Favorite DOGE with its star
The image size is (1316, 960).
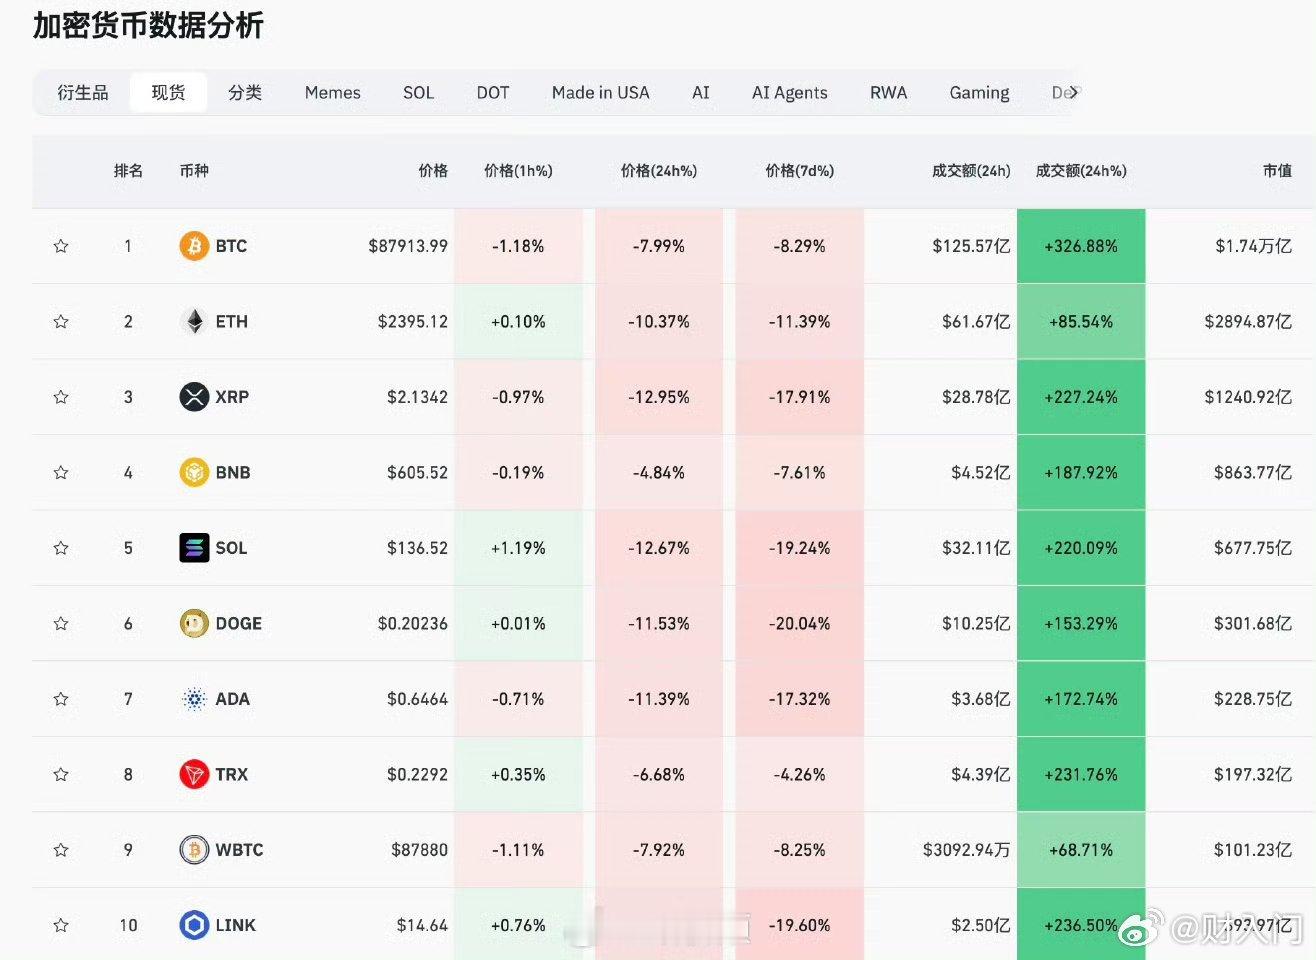[x=61, y=623]
